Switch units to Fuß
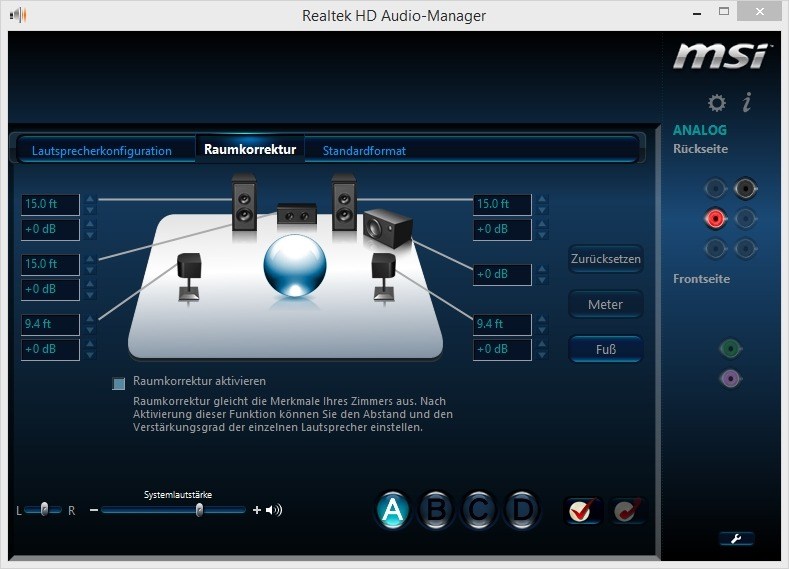The image size is (789, 569). pos(605,349)
